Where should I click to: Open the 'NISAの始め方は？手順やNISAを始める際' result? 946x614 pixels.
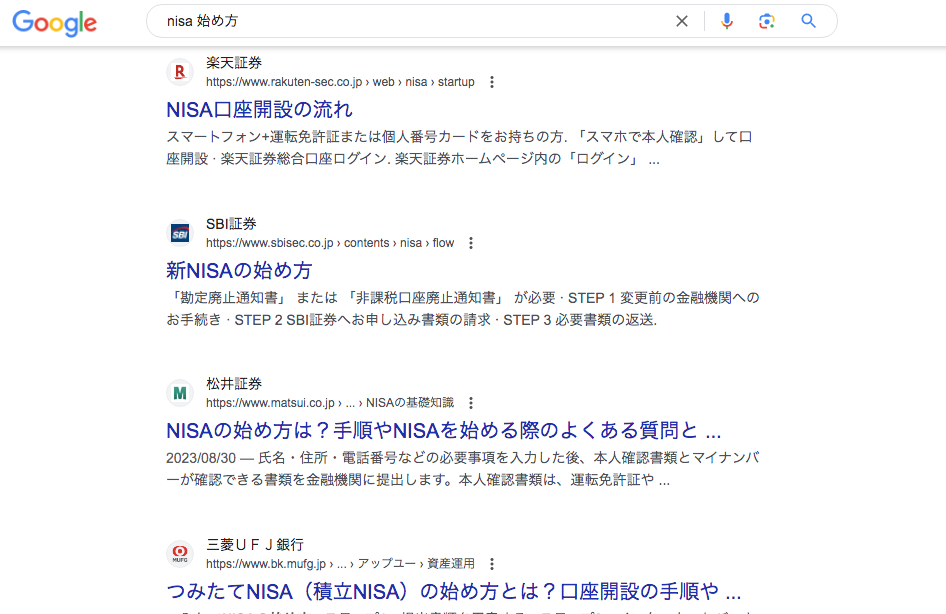pos(443,431)
